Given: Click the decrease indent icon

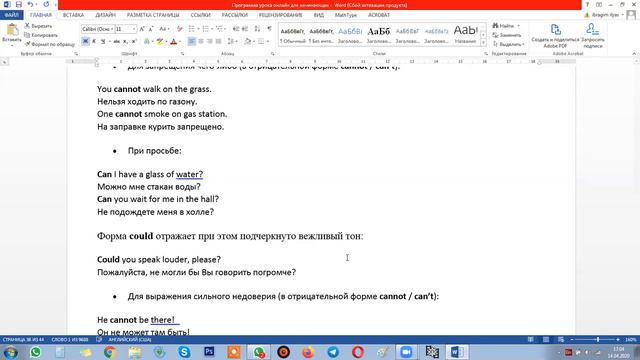Looking at the screenshot, I should pyautogui.click(x=236, y=29).
